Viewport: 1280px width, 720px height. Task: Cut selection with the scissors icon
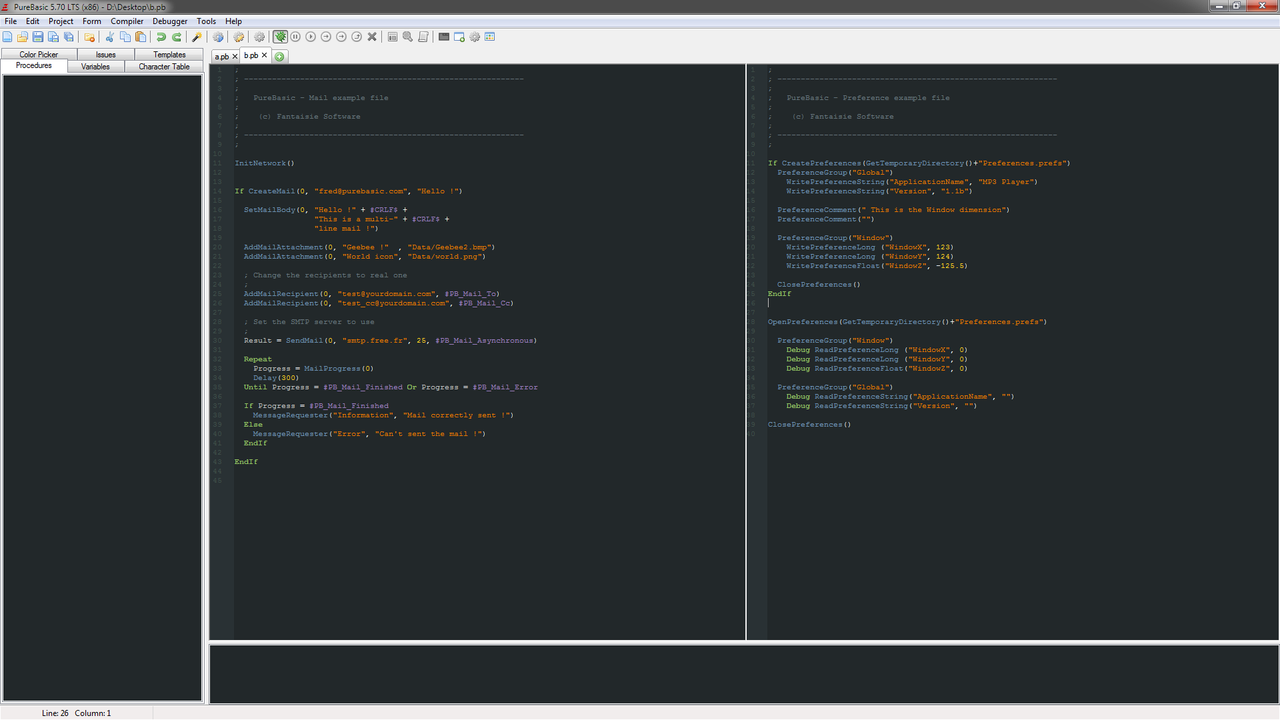click(x=110, y=37)
